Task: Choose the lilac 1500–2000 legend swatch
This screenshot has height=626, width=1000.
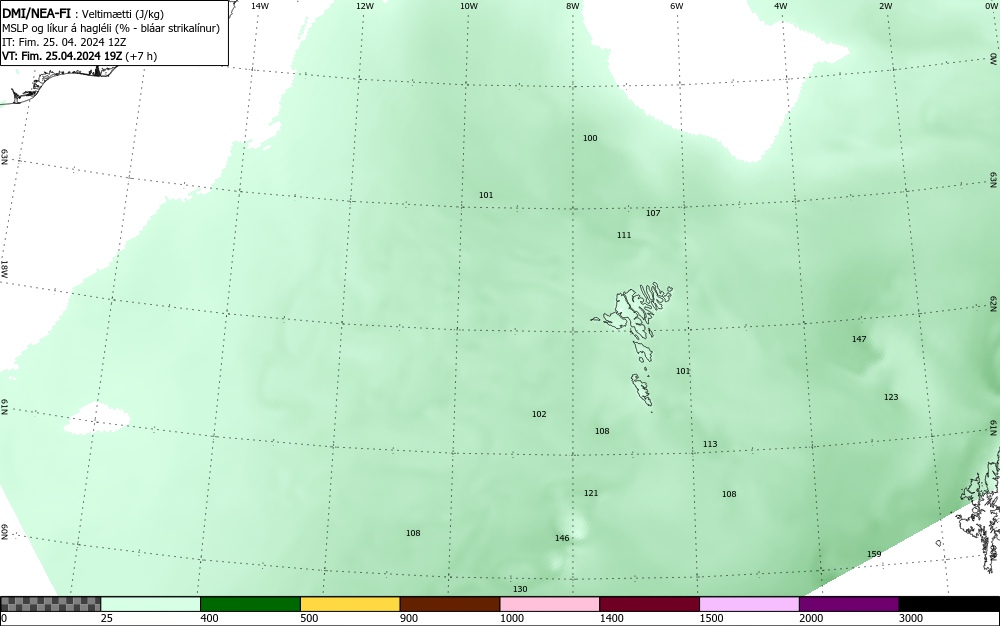Action: [749, 604]
